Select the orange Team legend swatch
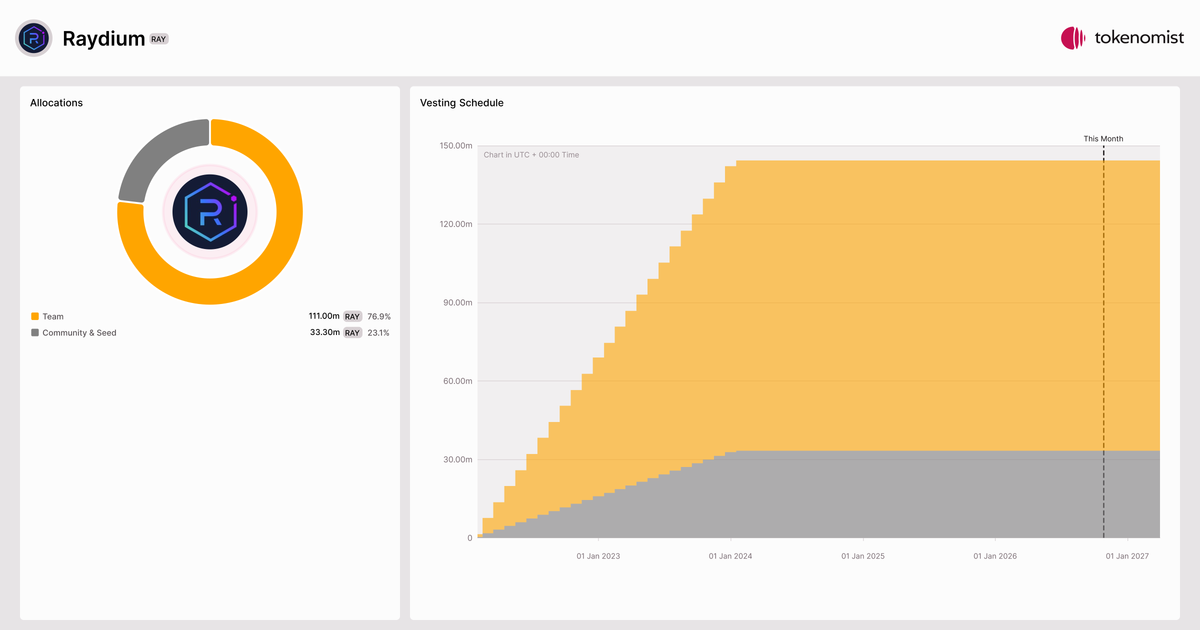 [x=35, y=316]
